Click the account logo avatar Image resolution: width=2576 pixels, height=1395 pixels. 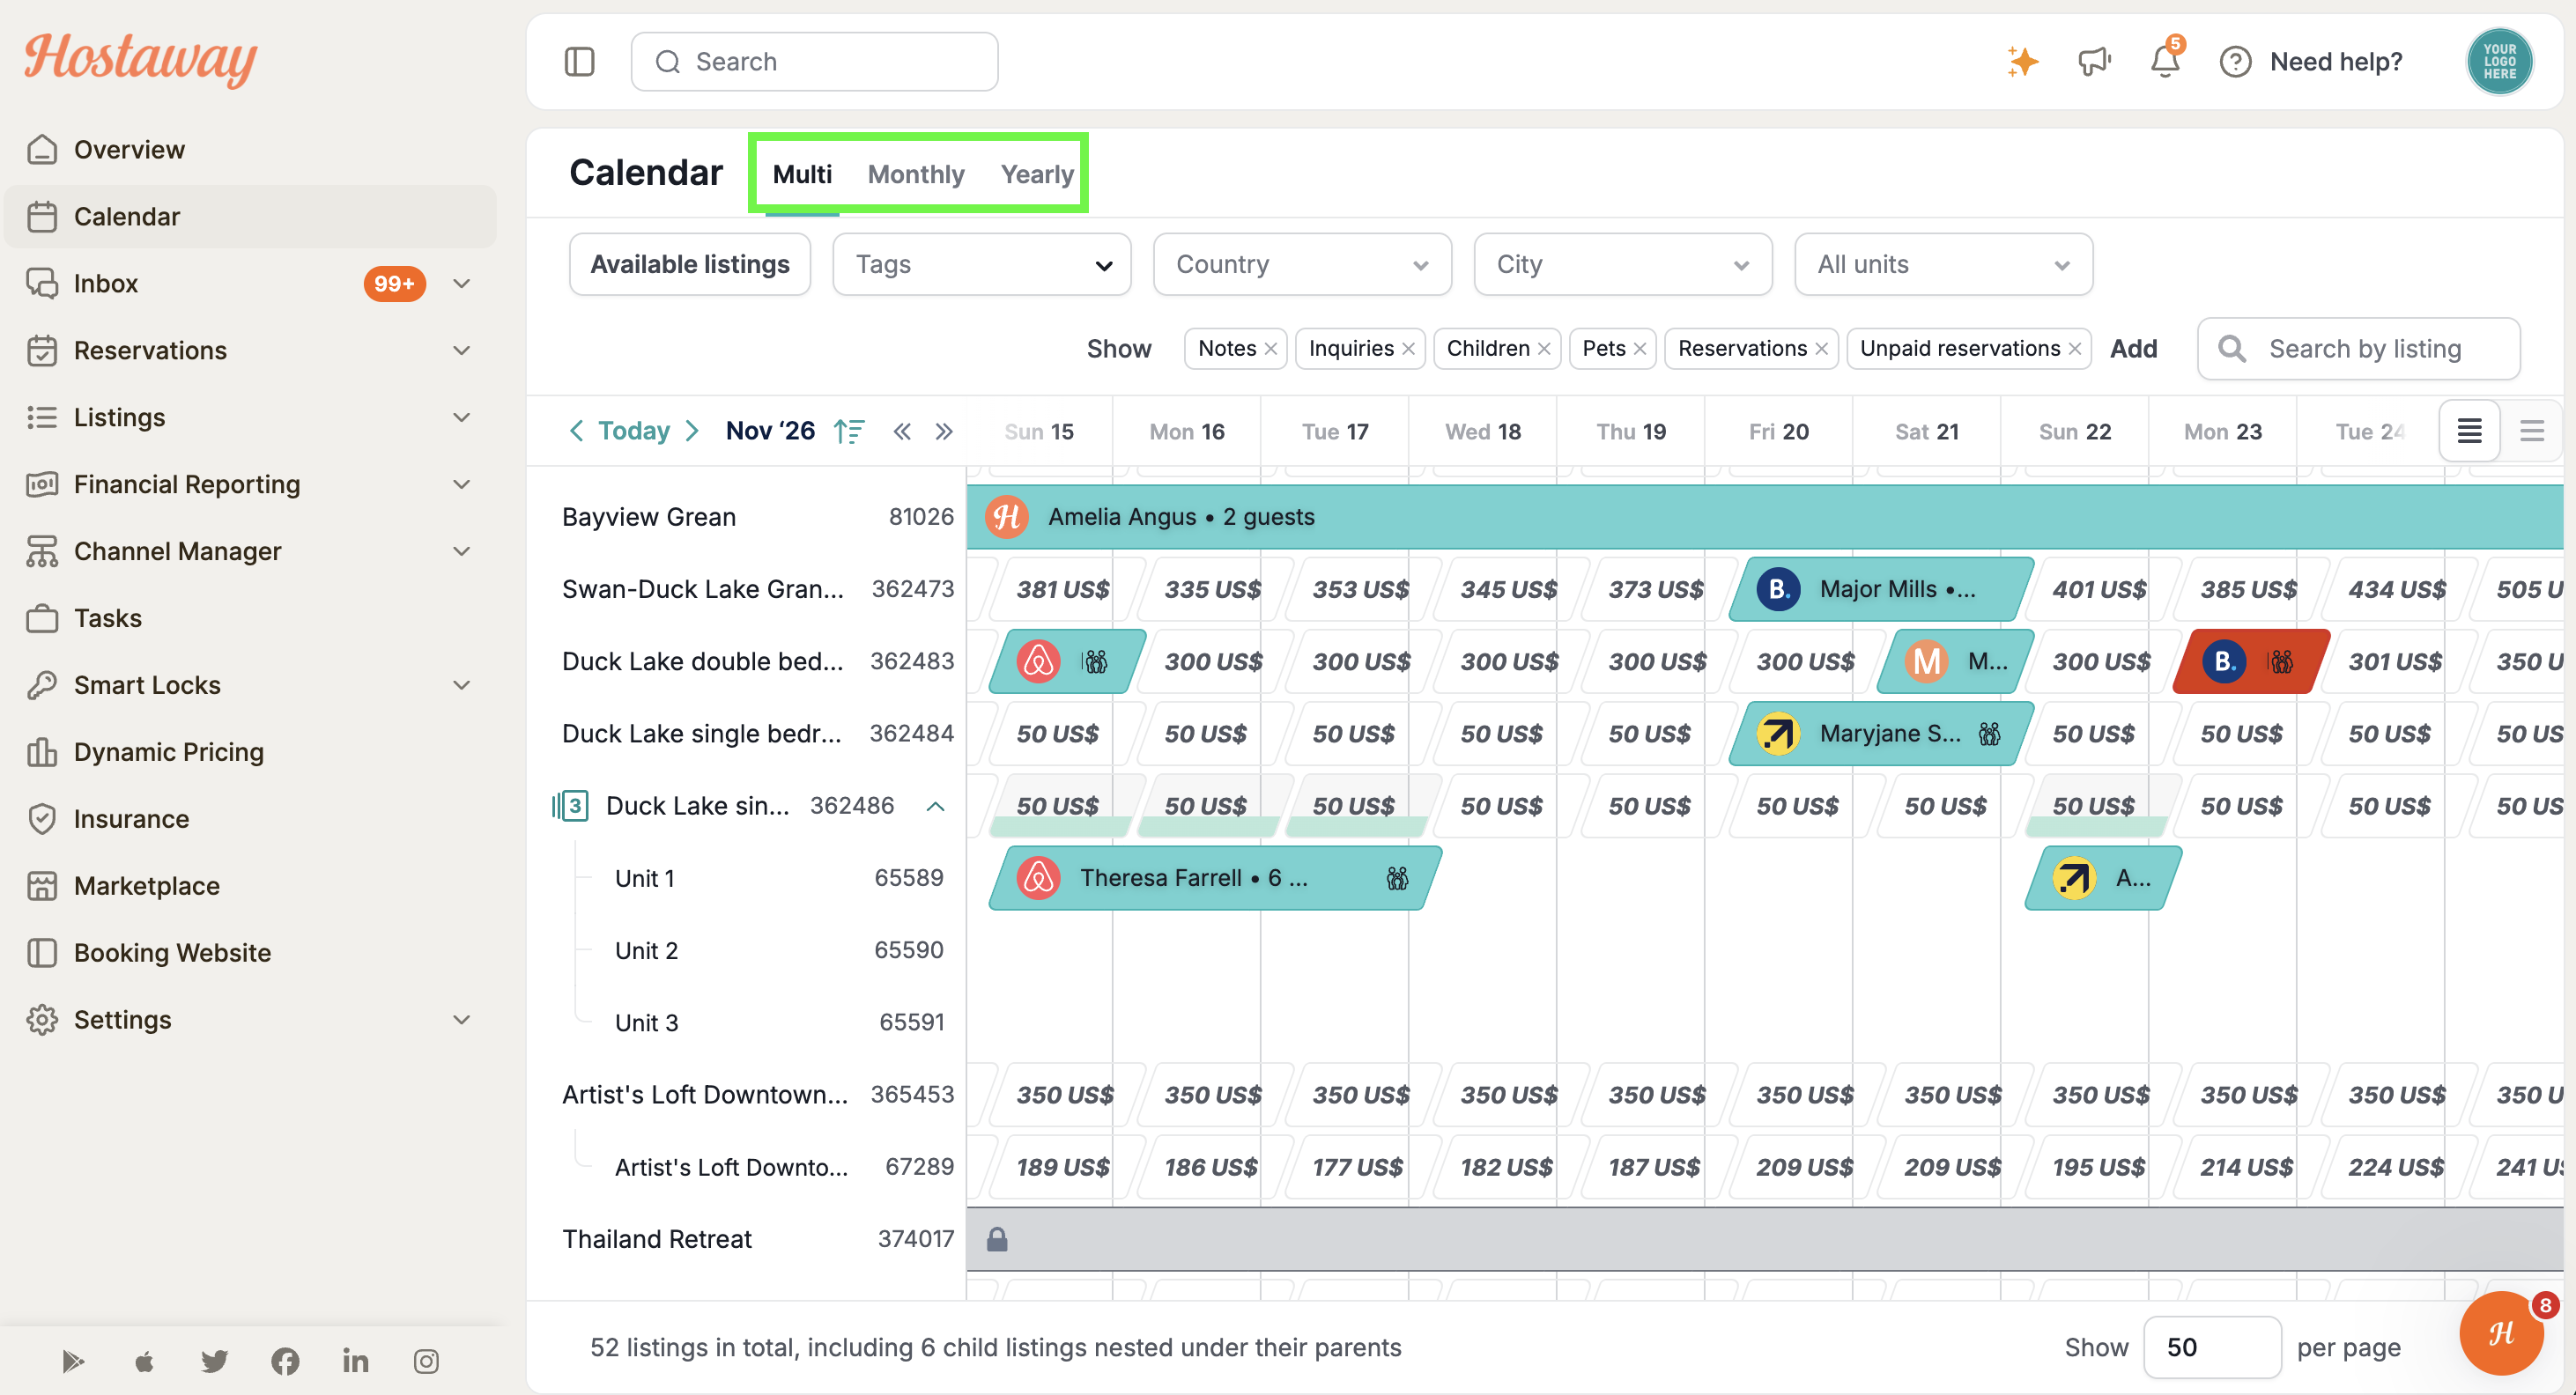(2499, 62)
